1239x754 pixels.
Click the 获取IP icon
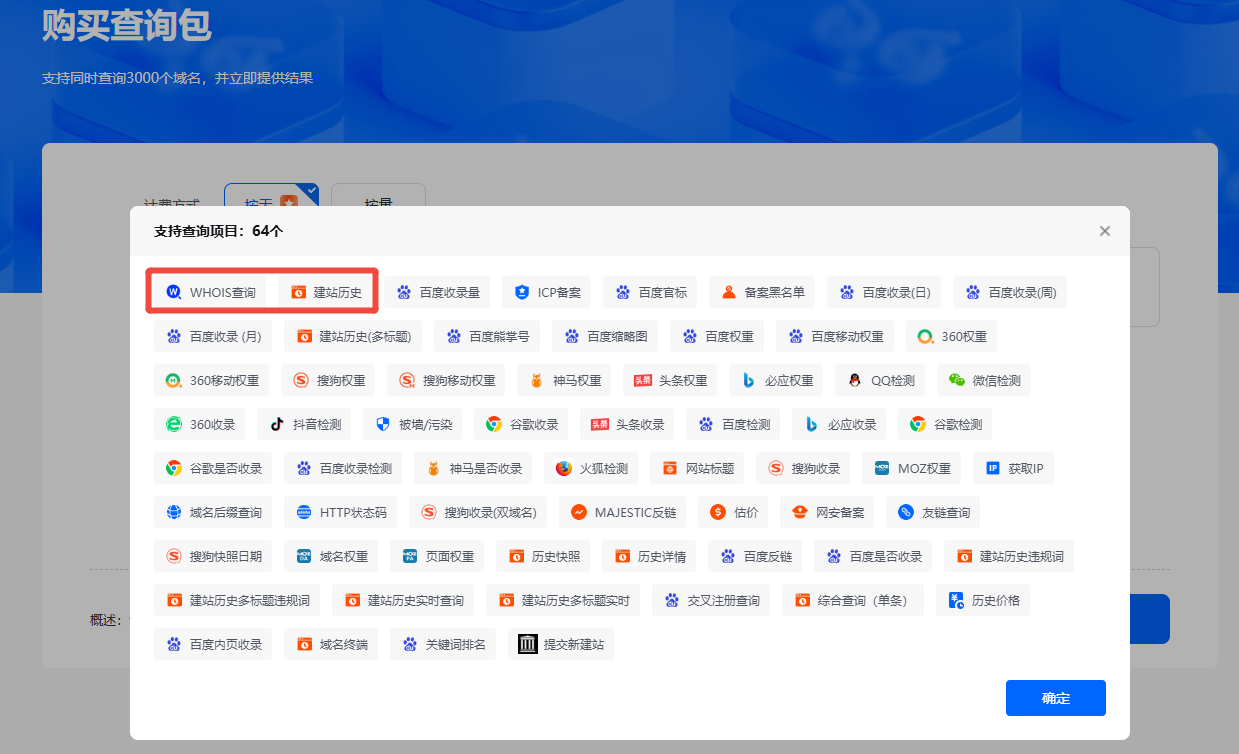pyautogui.click(x=992, y=468)
